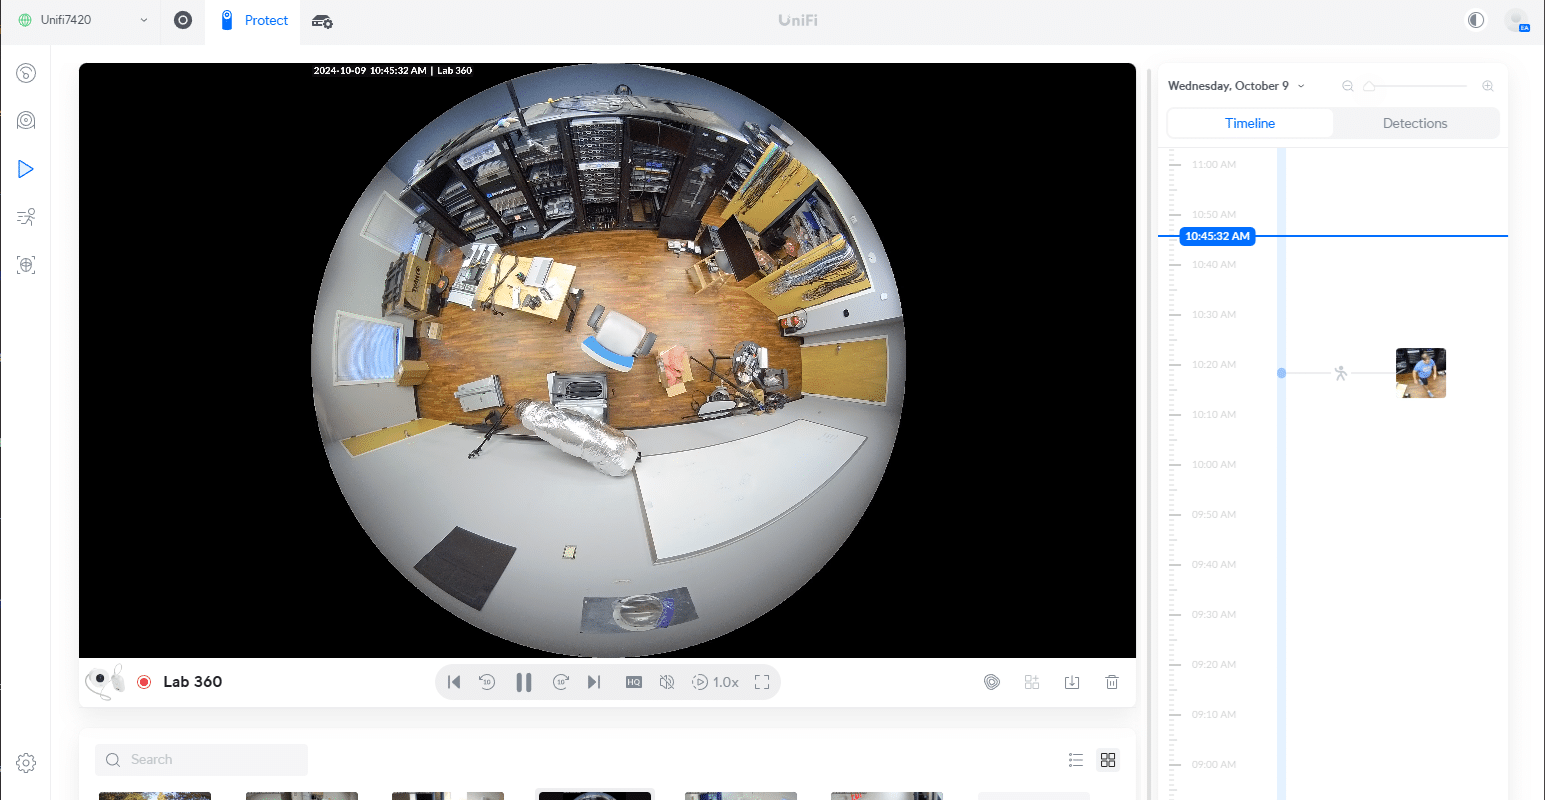Skip to previous event
This screenshot has width=1545, height=800.
pos(454,682)
